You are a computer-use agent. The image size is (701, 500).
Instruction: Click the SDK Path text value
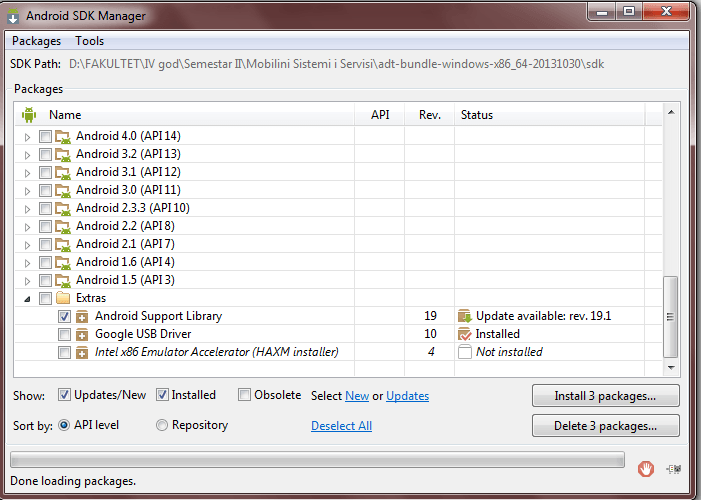click(x=336, y=64)
